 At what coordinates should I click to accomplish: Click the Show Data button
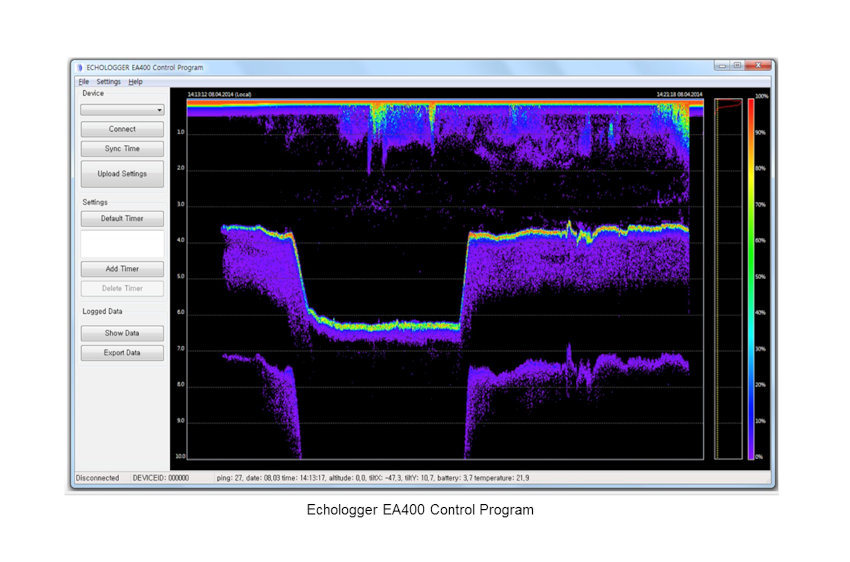click(x=122, y=333)
